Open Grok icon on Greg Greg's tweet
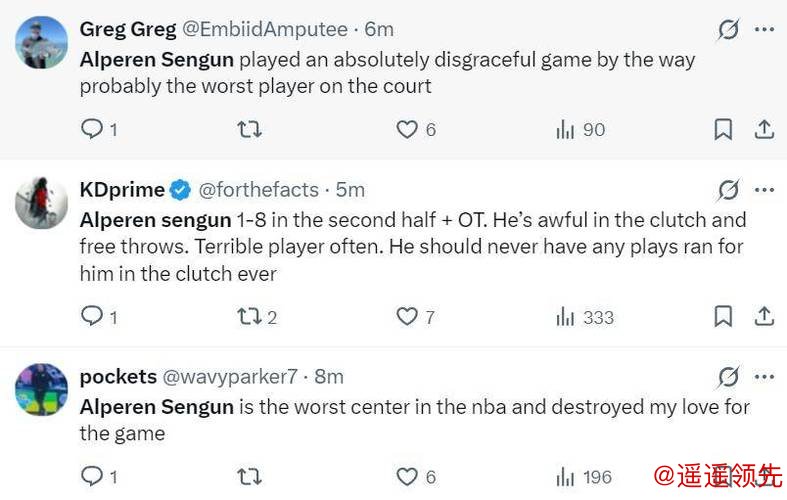The height and width of the screenshot is (500, 787). point(728,30)
